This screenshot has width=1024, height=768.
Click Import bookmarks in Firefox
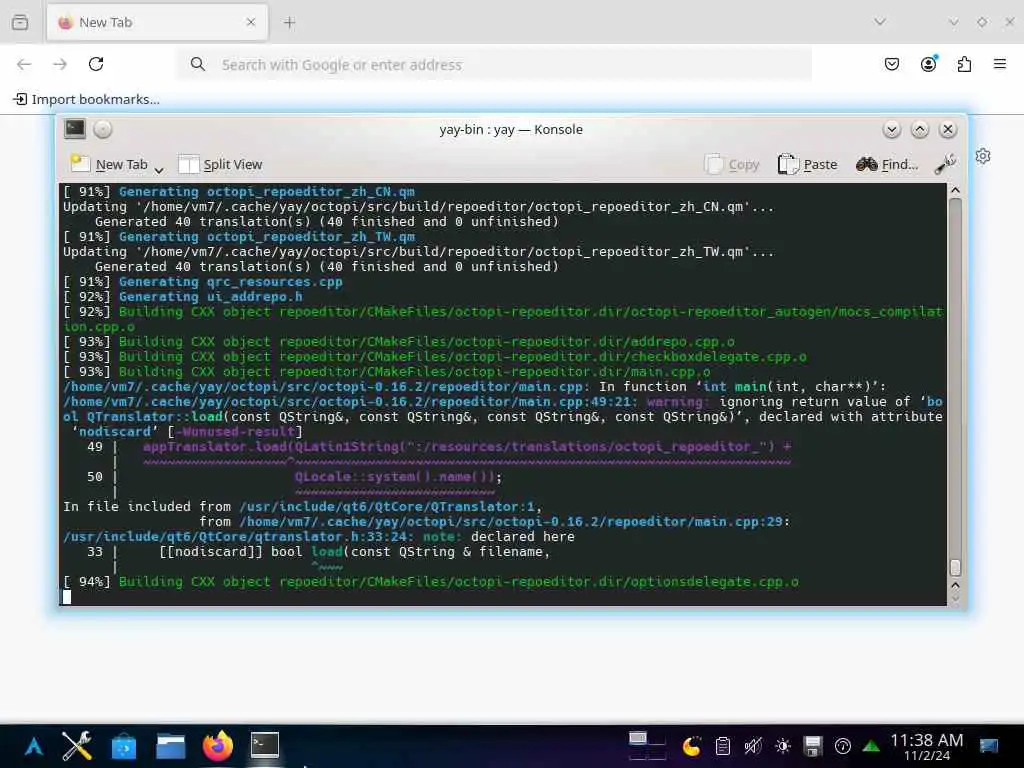tap(86, 99)
